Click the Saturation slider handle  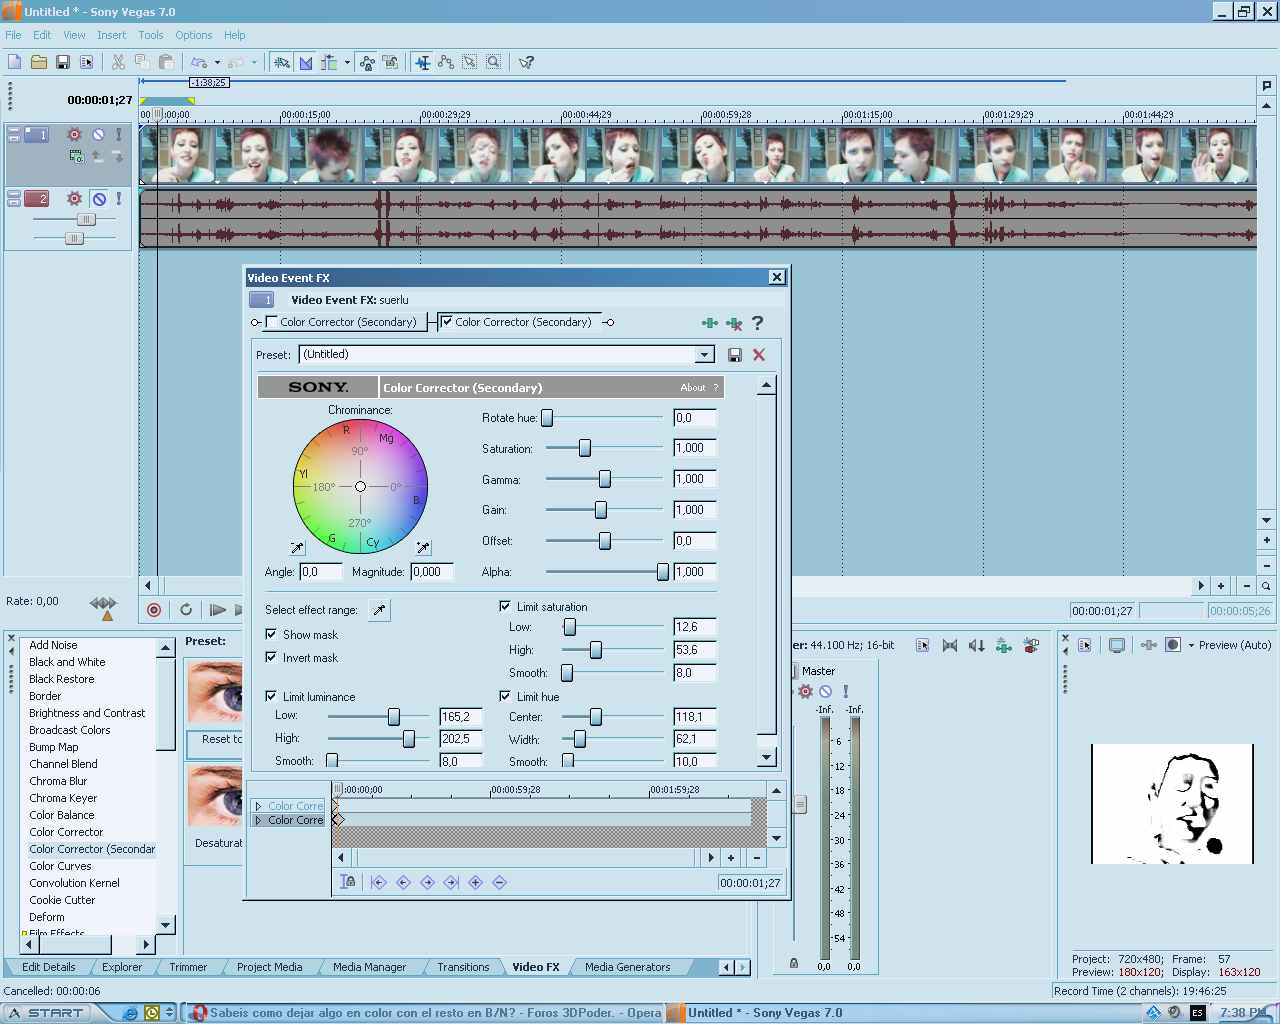[585, 449]
